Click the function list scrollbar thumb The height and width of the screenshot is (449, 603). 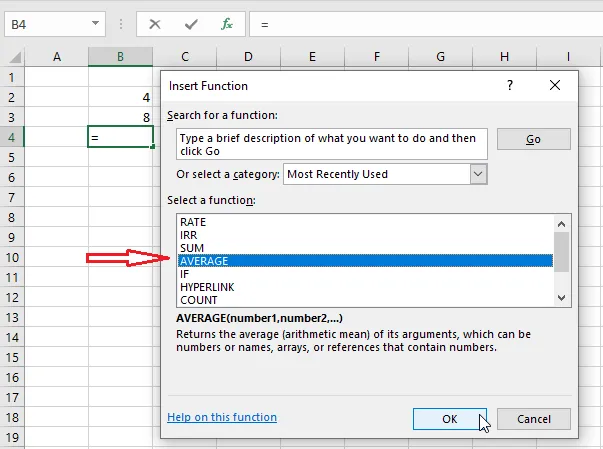pos(561,252)
